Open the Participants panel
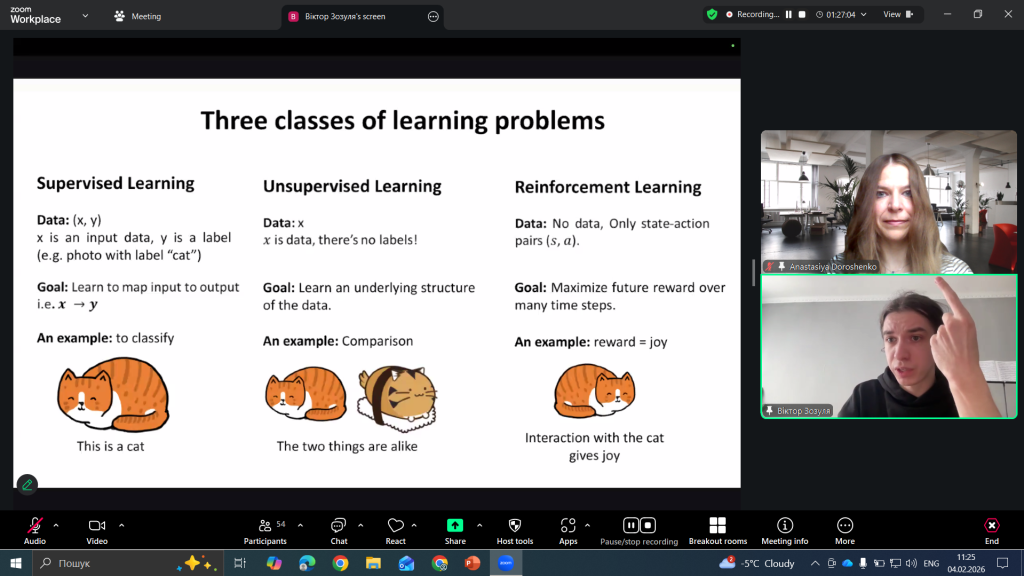This screenshot has width=1024, height=576. click(265, 526)
